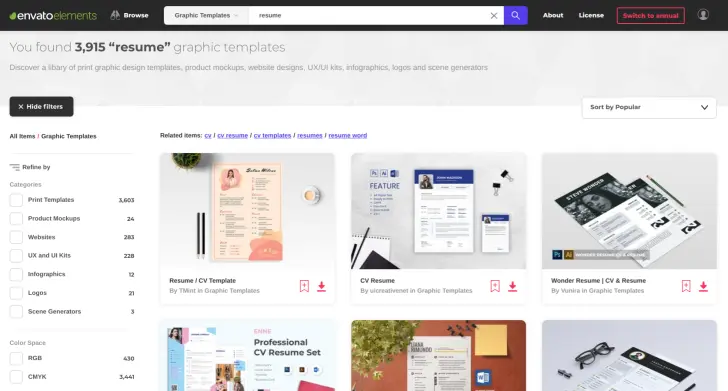Viewport: 728px width, 391px height.
Task: Open the ulcreativenet author link
Action: pyautogui.click(x=389, y=291)
